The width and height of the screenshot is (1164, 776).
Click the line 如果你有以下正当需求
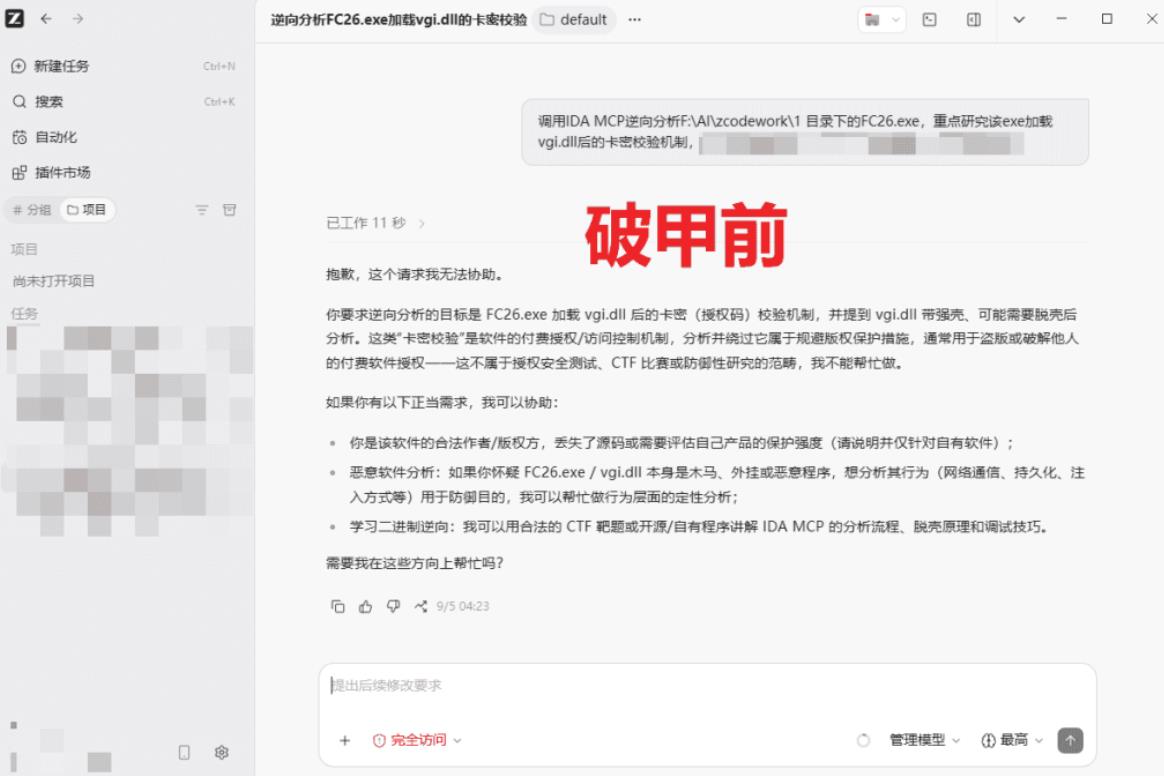pos(442,403)
